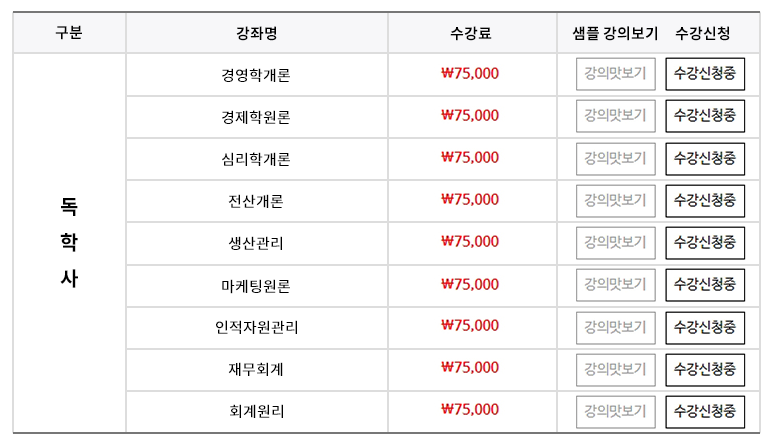This screenshot has height=446, width=772.
Task: Open 강의맛보기 for 전산개론
Action: (x=615, y=201)
